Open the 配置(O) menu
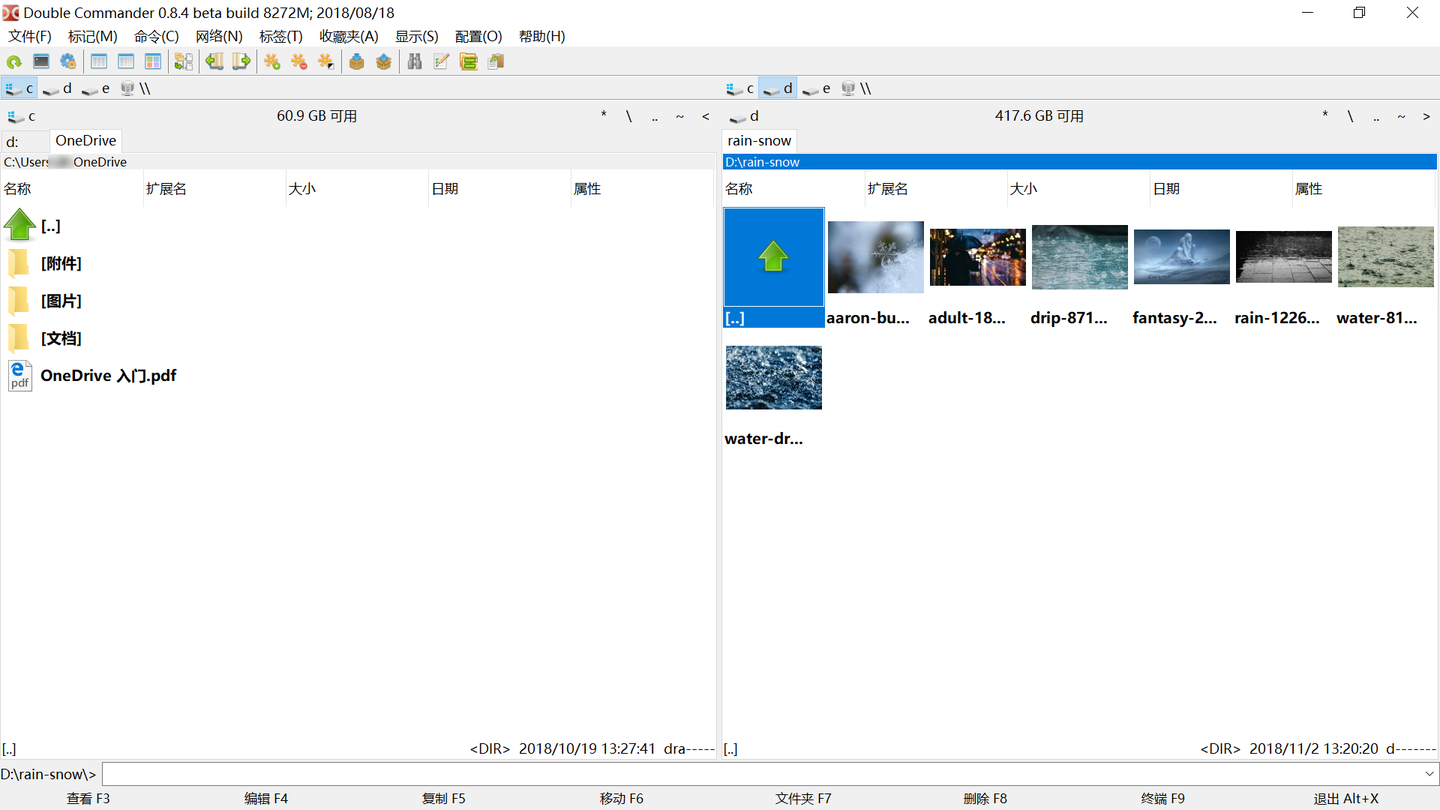This screenshot has width=1440, height=810. 479,36
